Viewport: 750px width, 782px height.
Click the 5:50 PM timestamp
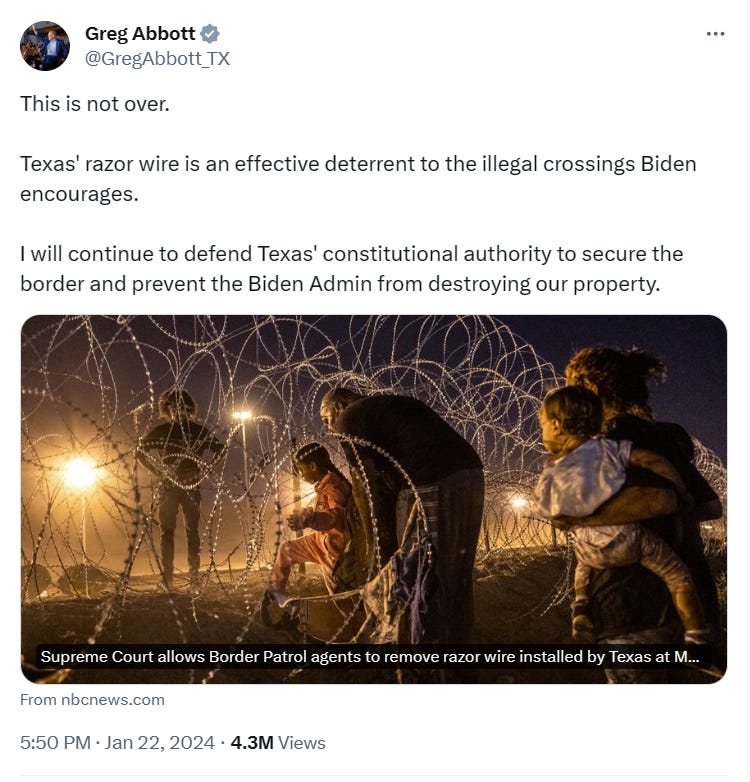click(x=55, y=743)
